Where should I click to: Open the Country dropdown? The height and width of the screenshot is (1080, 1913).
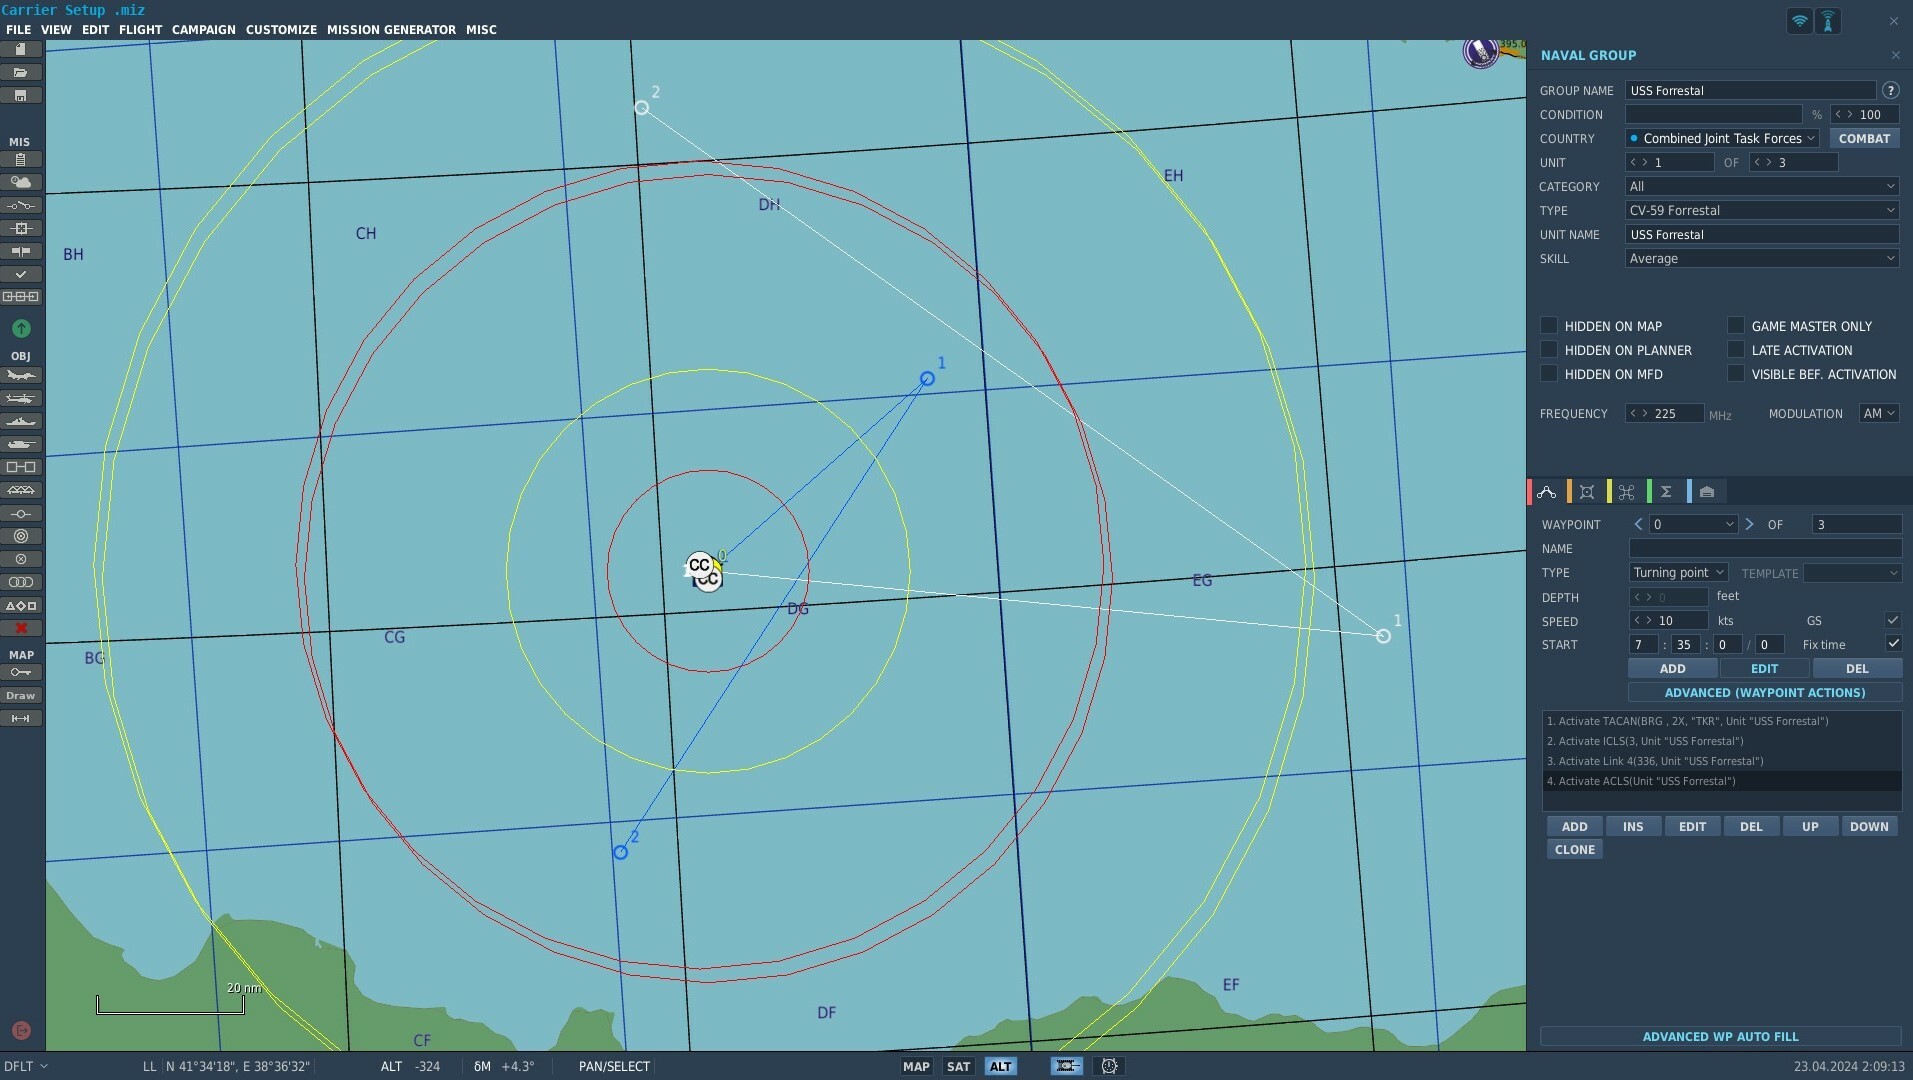[1723, 138]
